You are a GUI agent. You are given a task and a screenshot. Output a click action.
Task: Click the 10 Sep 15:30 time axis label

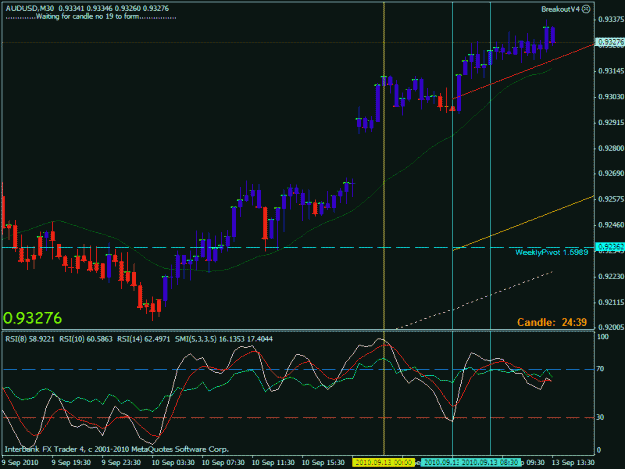click(x=323, y=463)
